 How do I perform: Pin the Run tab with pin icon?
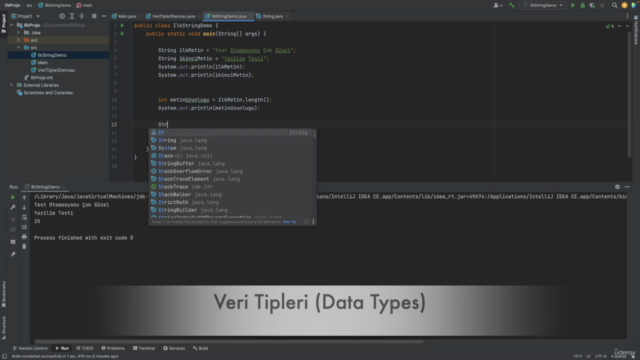click(13, 254)
